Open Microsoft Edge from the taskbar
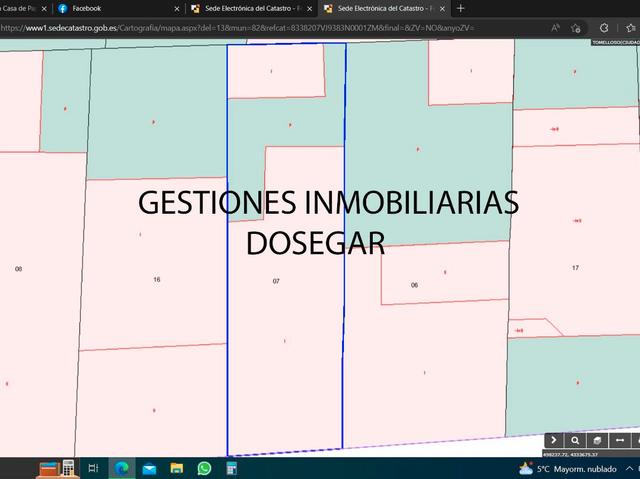This screenshot has width=640, height=479. 122,468
